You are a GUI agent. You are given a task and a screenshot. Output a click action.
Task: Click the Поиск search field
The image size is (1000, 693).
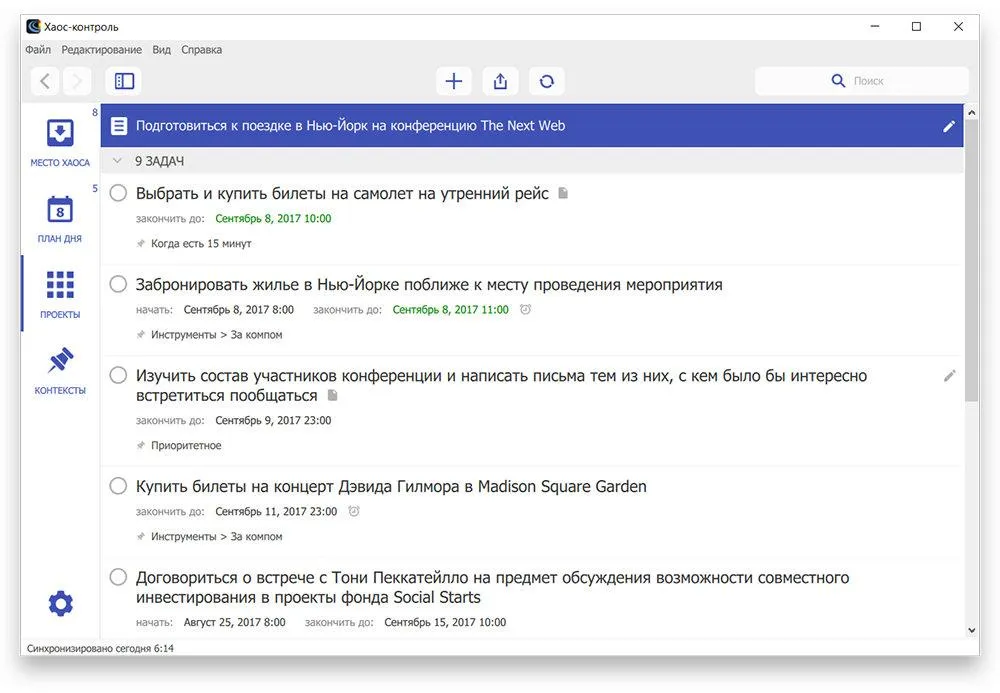pyautogui.click(x=862, y=81)
